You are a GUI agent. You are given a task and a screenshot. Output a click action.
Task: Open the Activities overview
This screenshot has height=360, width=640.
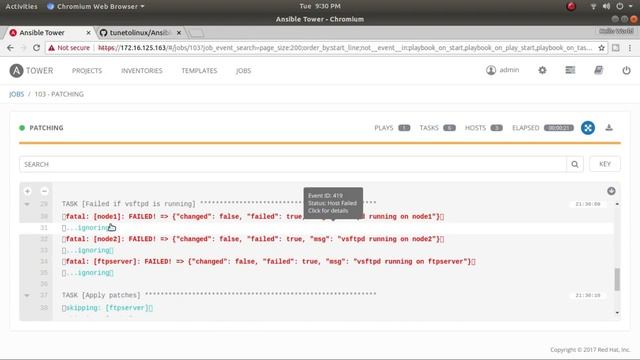[x=21, y=6]
